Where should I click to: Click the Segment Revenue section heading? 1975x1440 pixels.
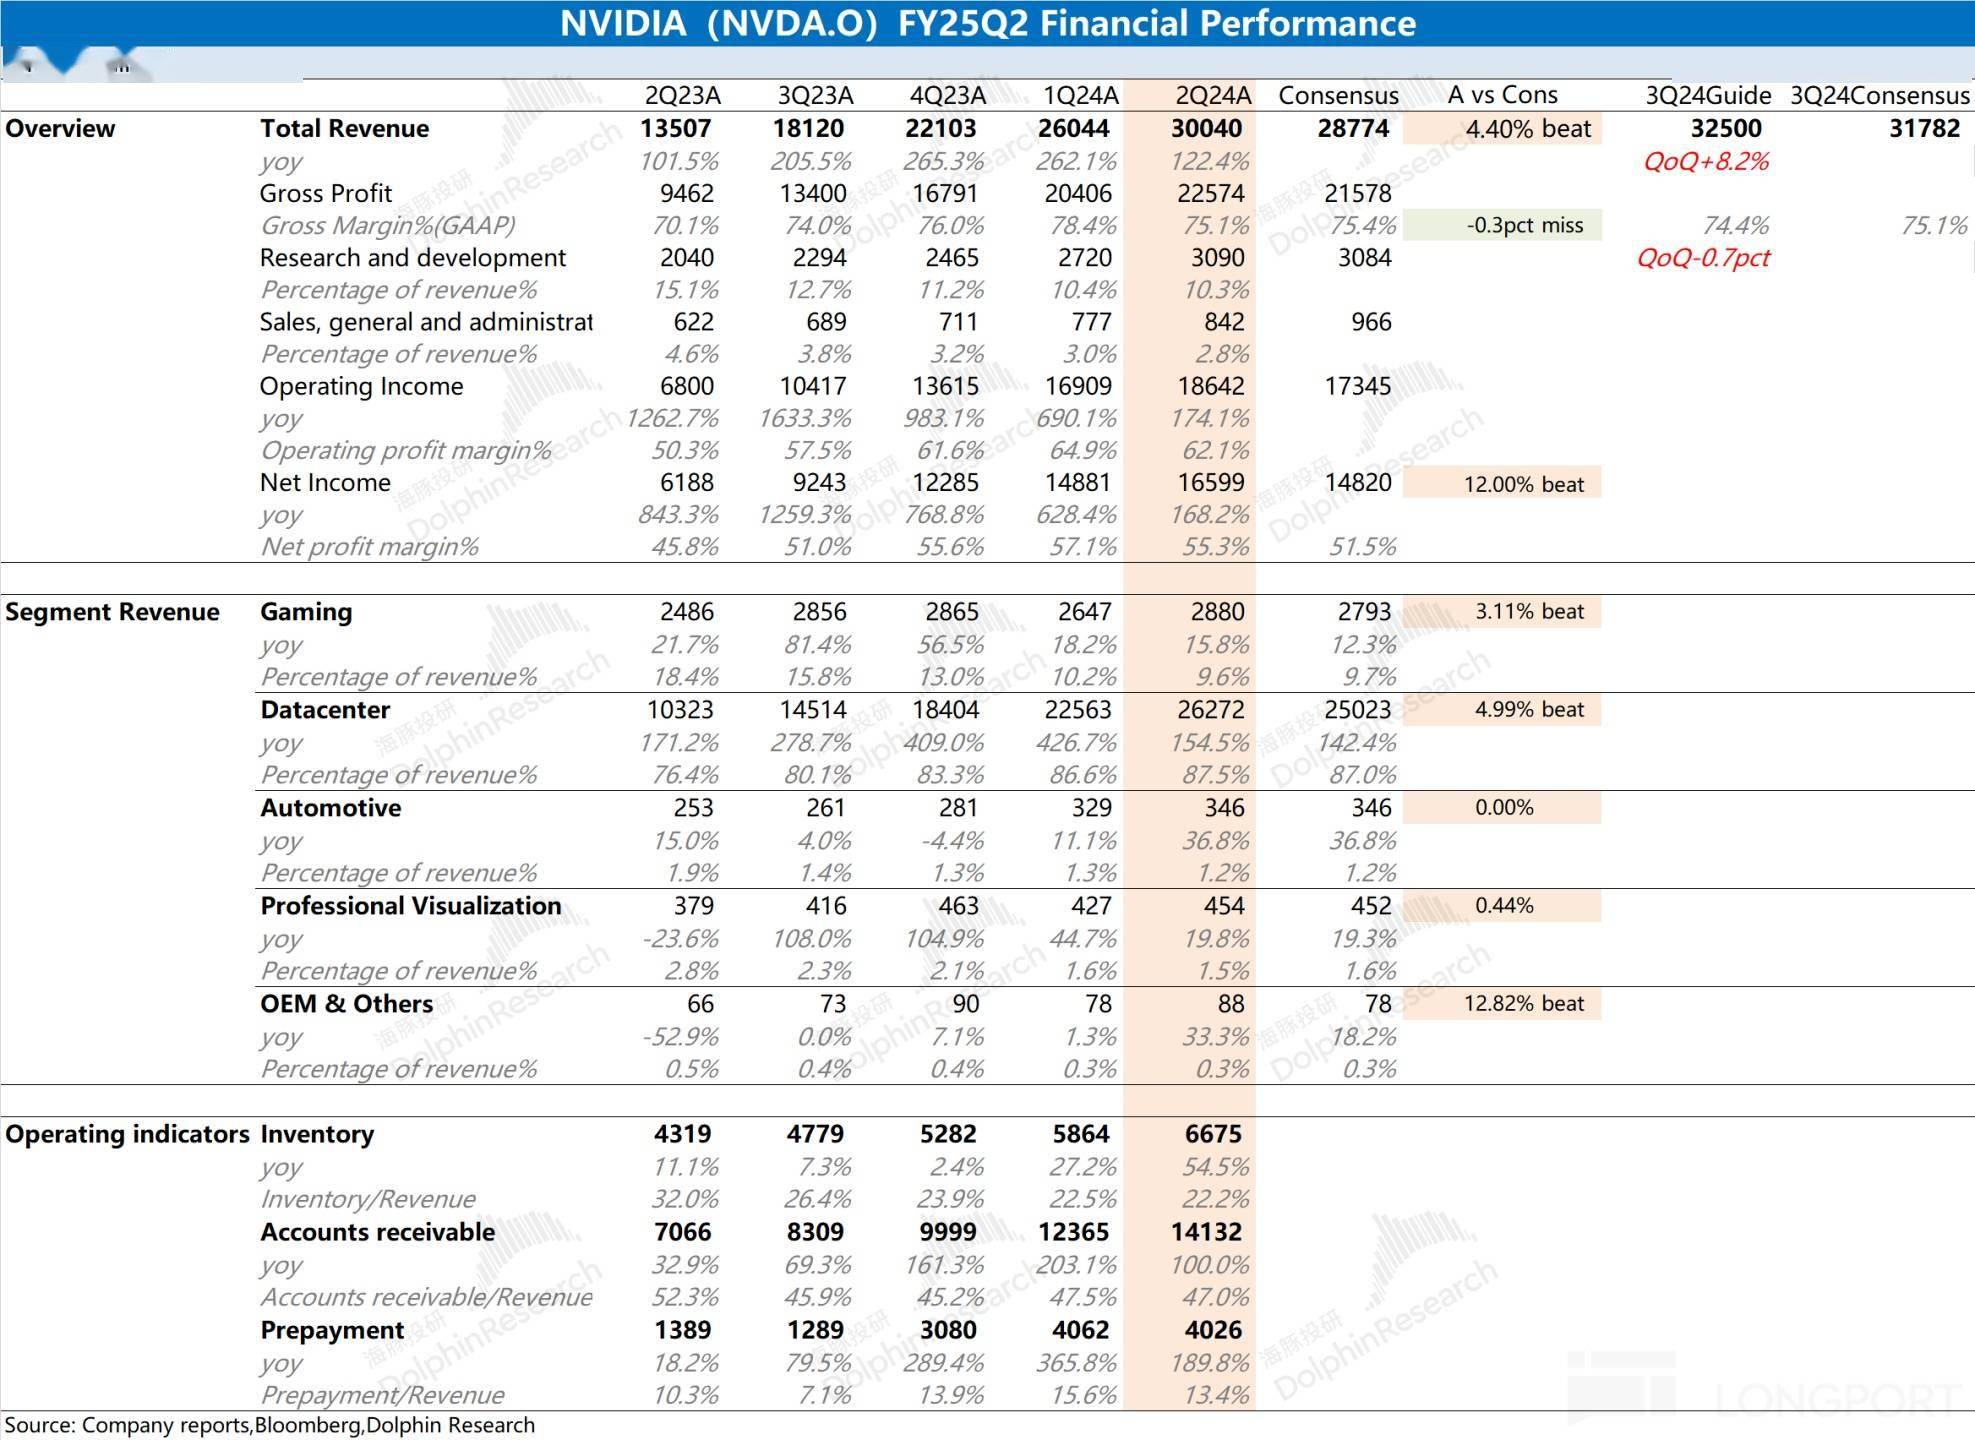(112, 612)
